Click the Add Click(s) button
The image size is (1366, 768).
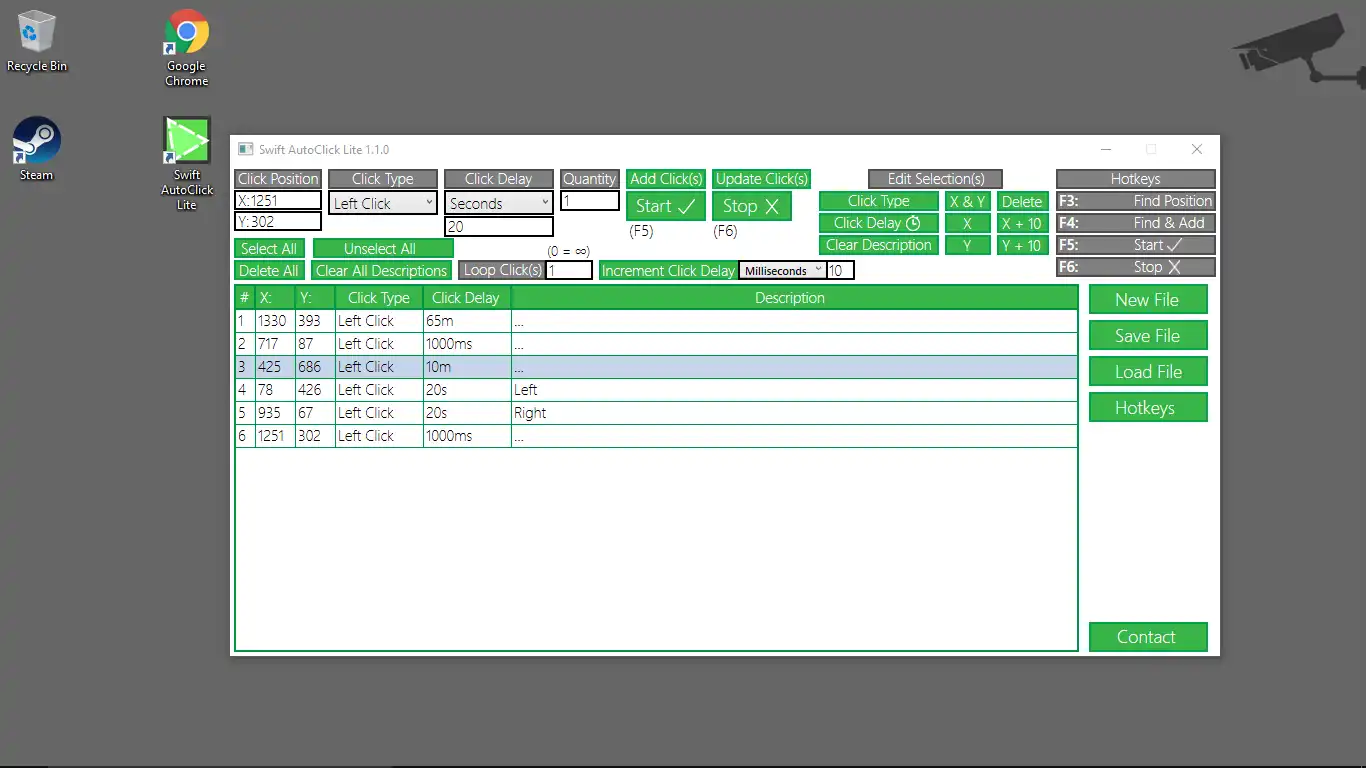click(x=666, y=179)
